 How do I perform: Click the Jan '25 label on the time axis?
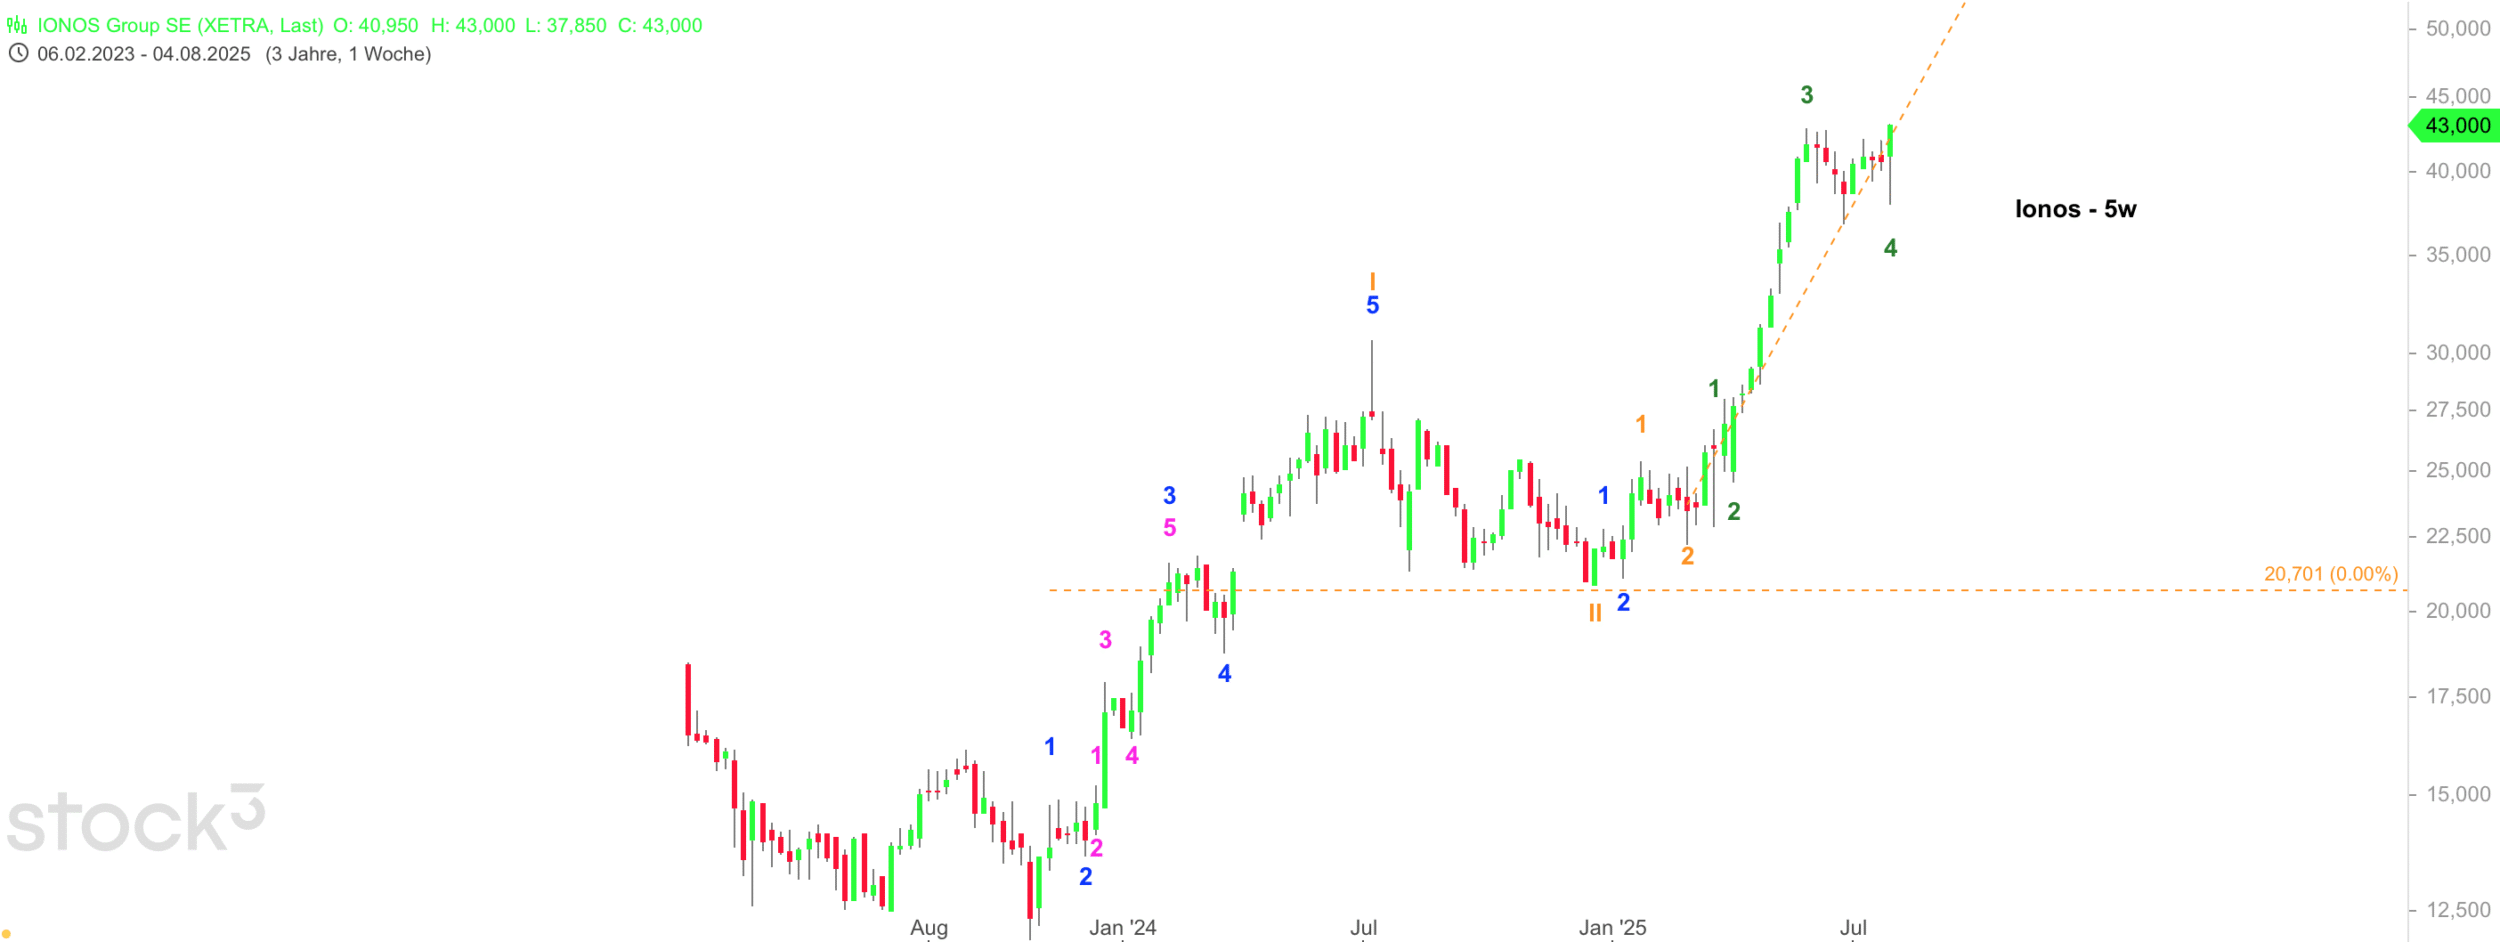(1612, 927)
